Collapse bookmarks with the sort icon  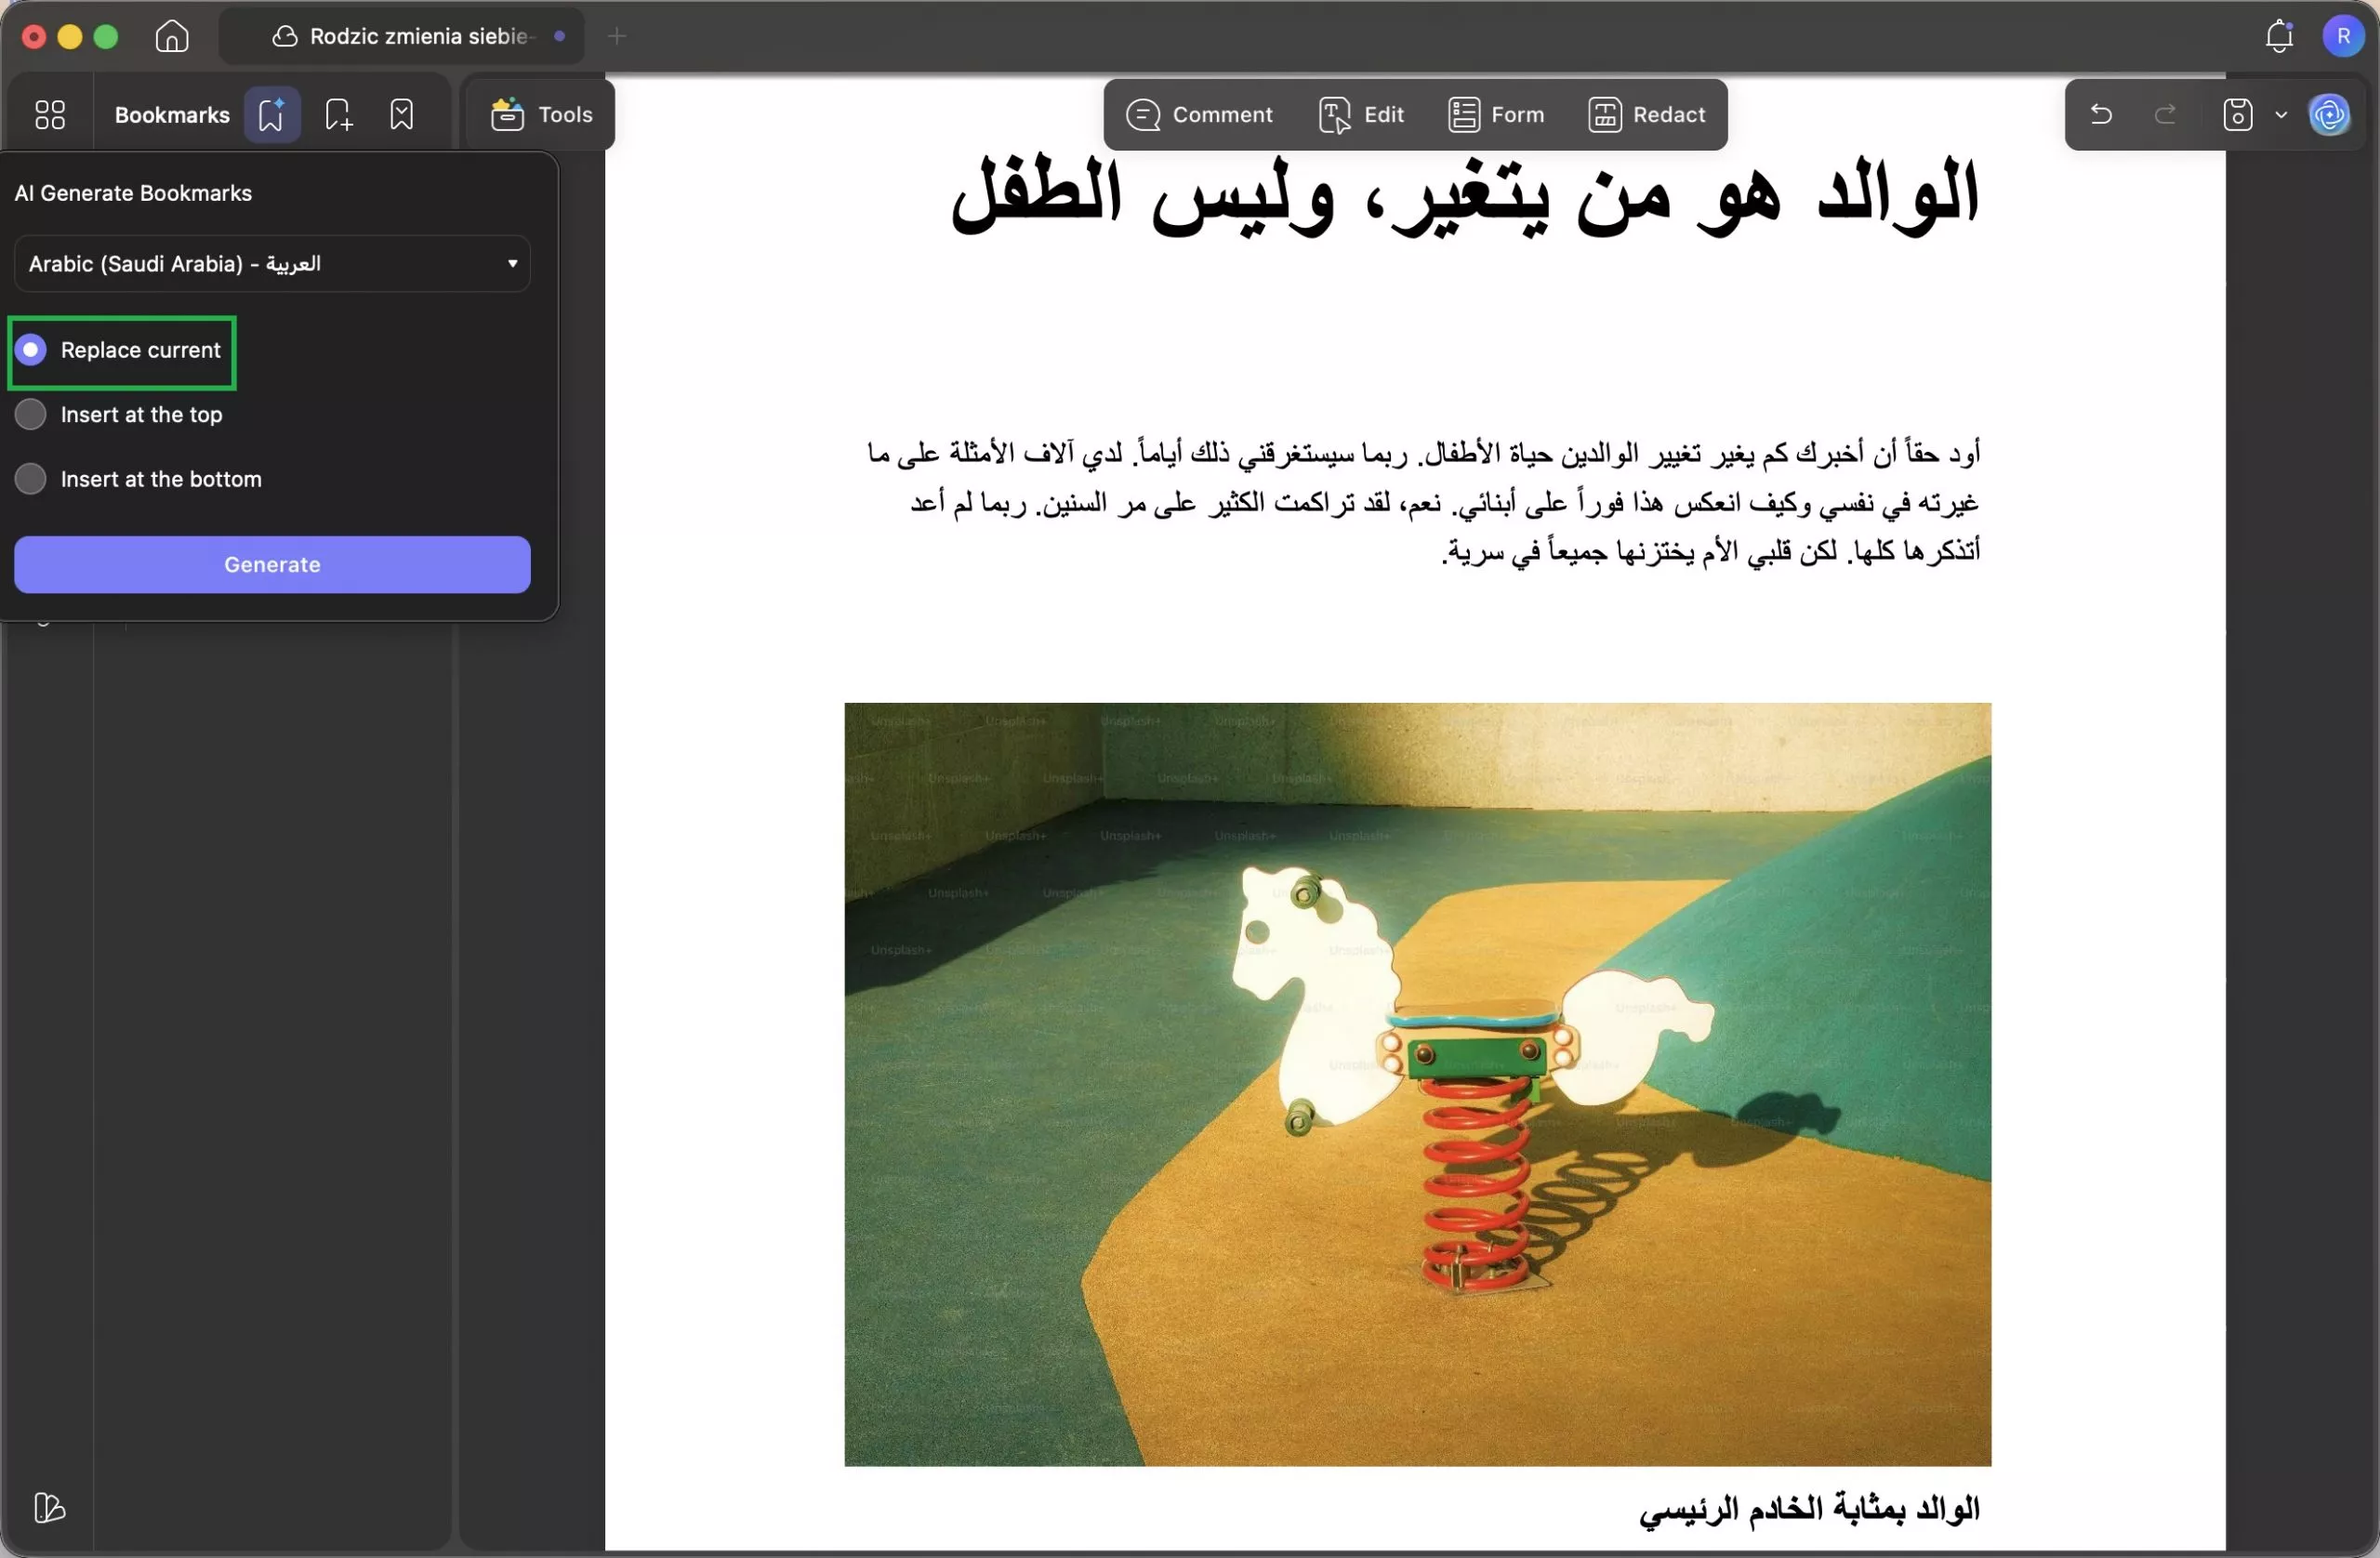(x=401, y=114)
